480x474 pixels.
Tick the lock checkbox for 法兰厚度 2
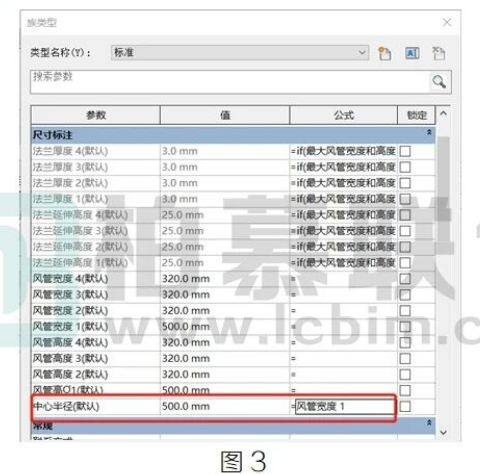(x=405, y=183)
